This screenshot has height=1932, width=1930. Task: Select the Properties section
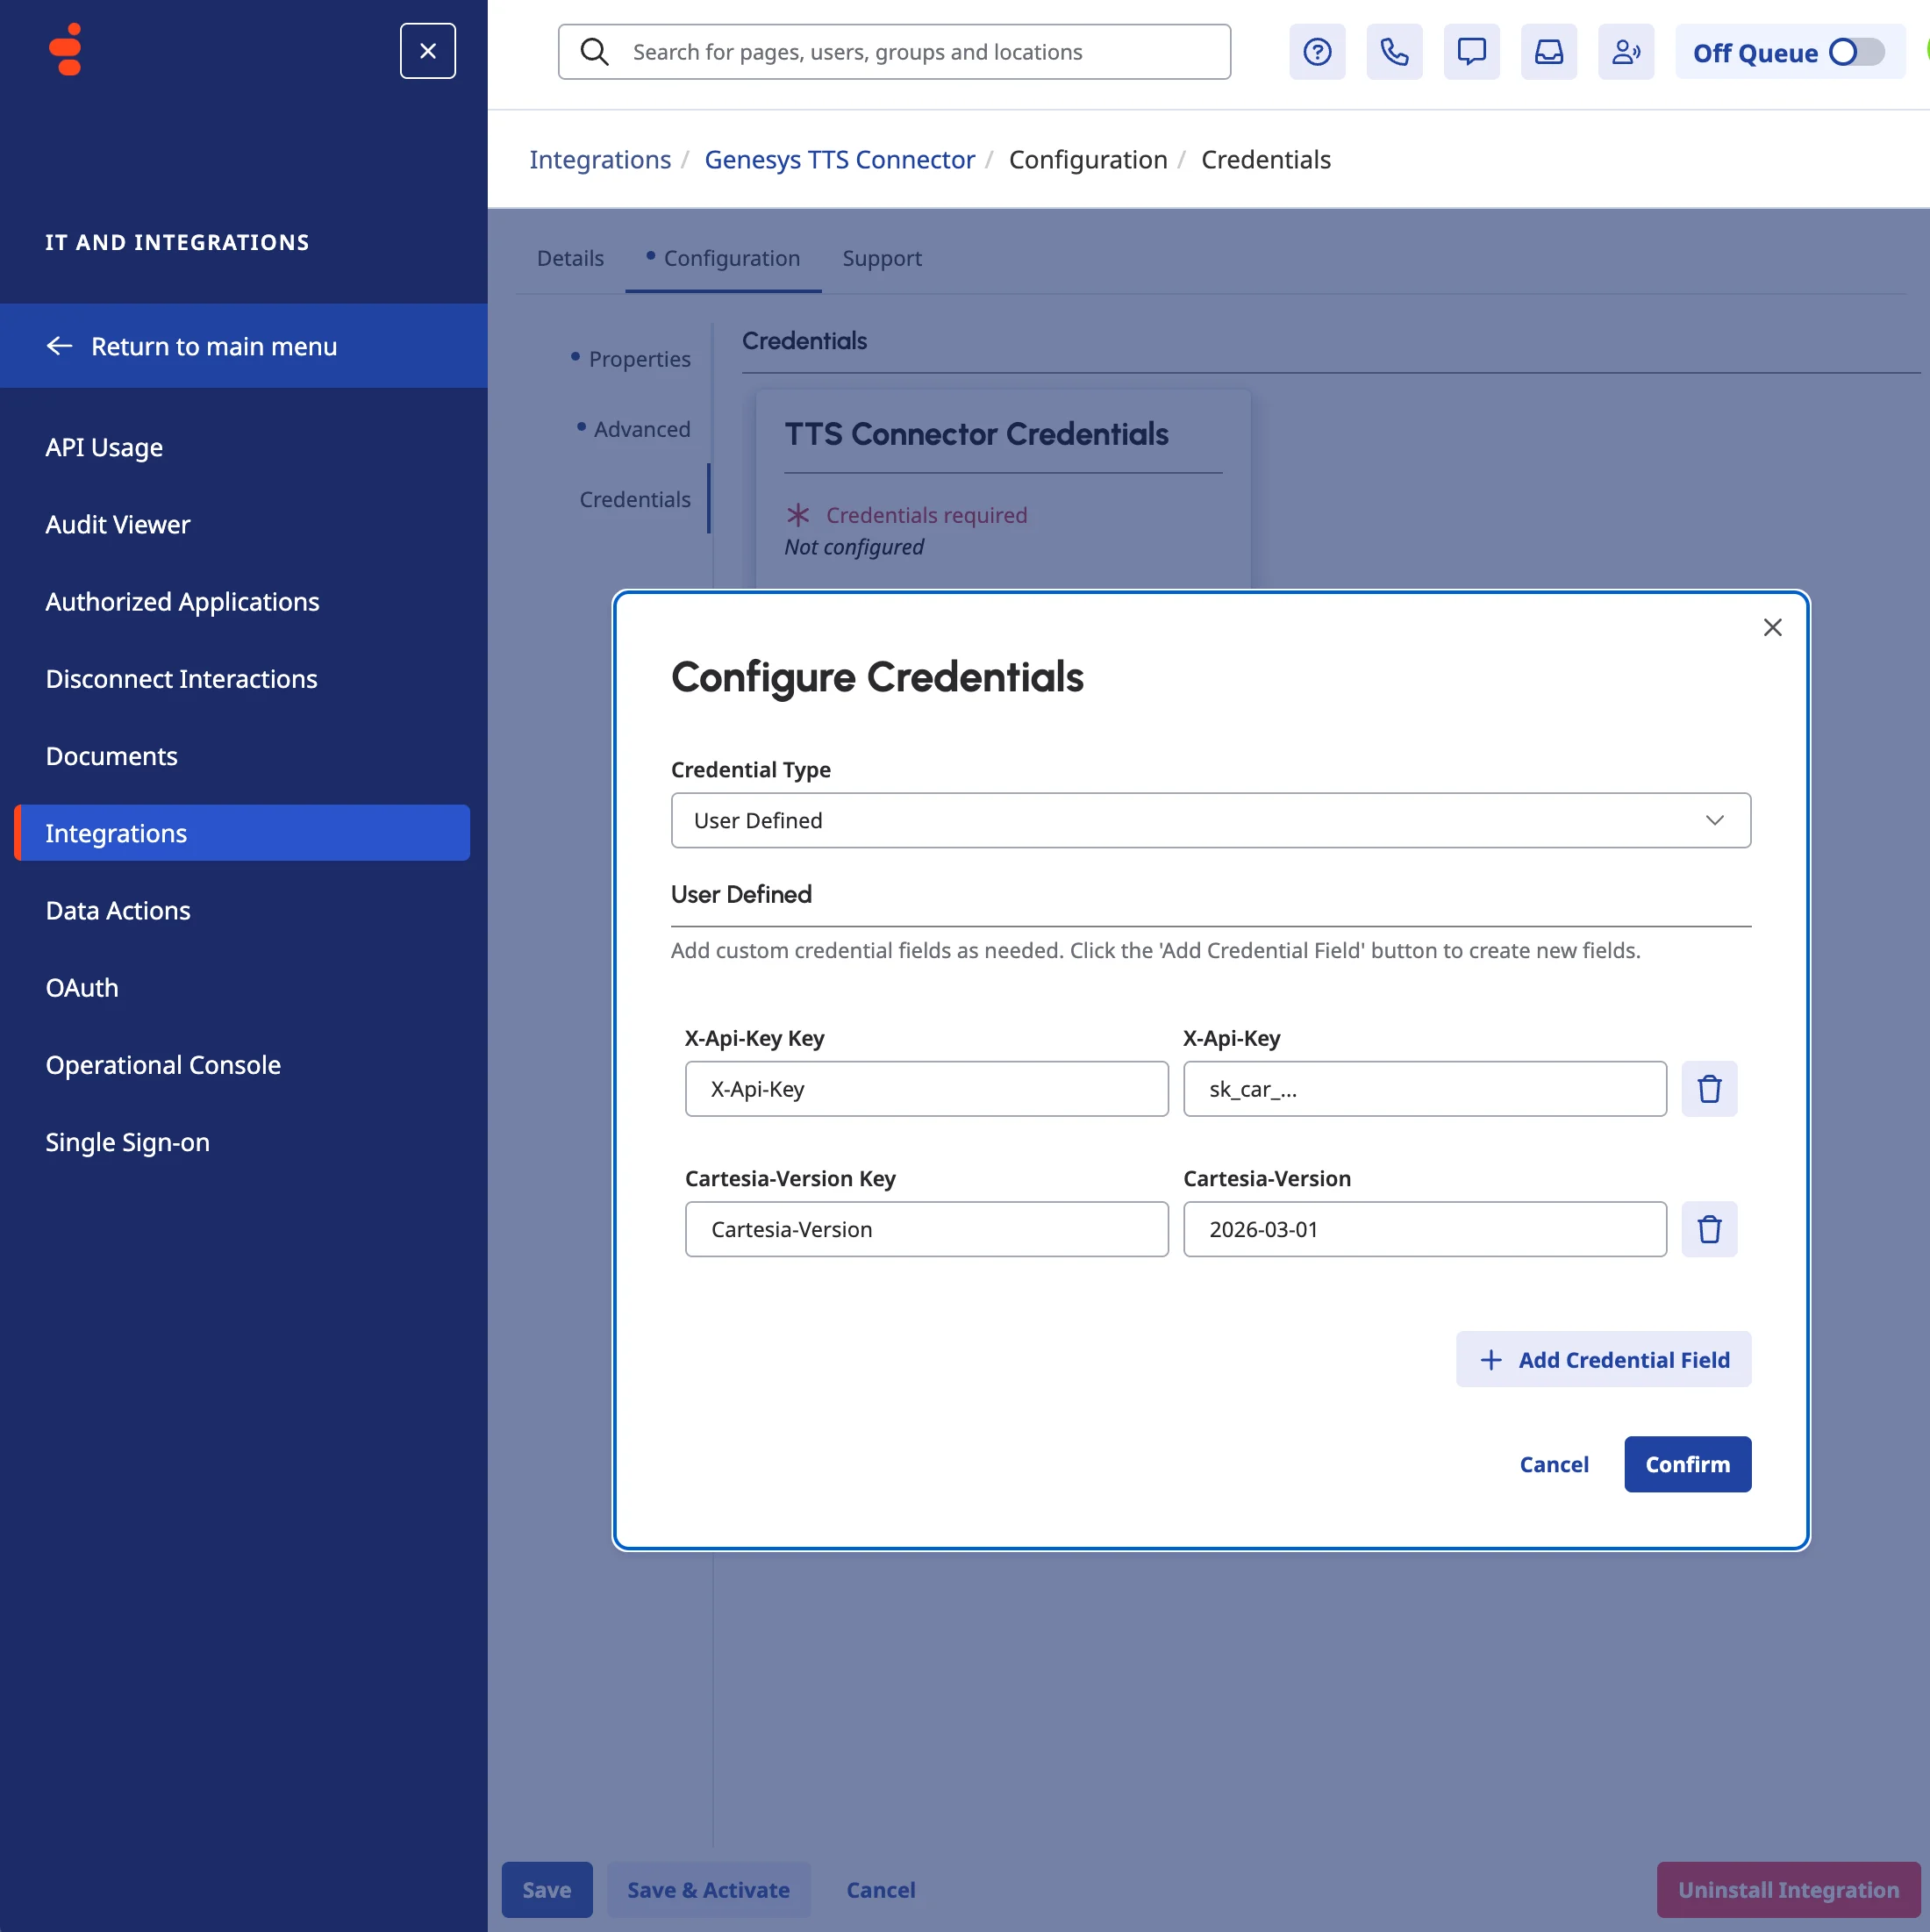(639, 359)
